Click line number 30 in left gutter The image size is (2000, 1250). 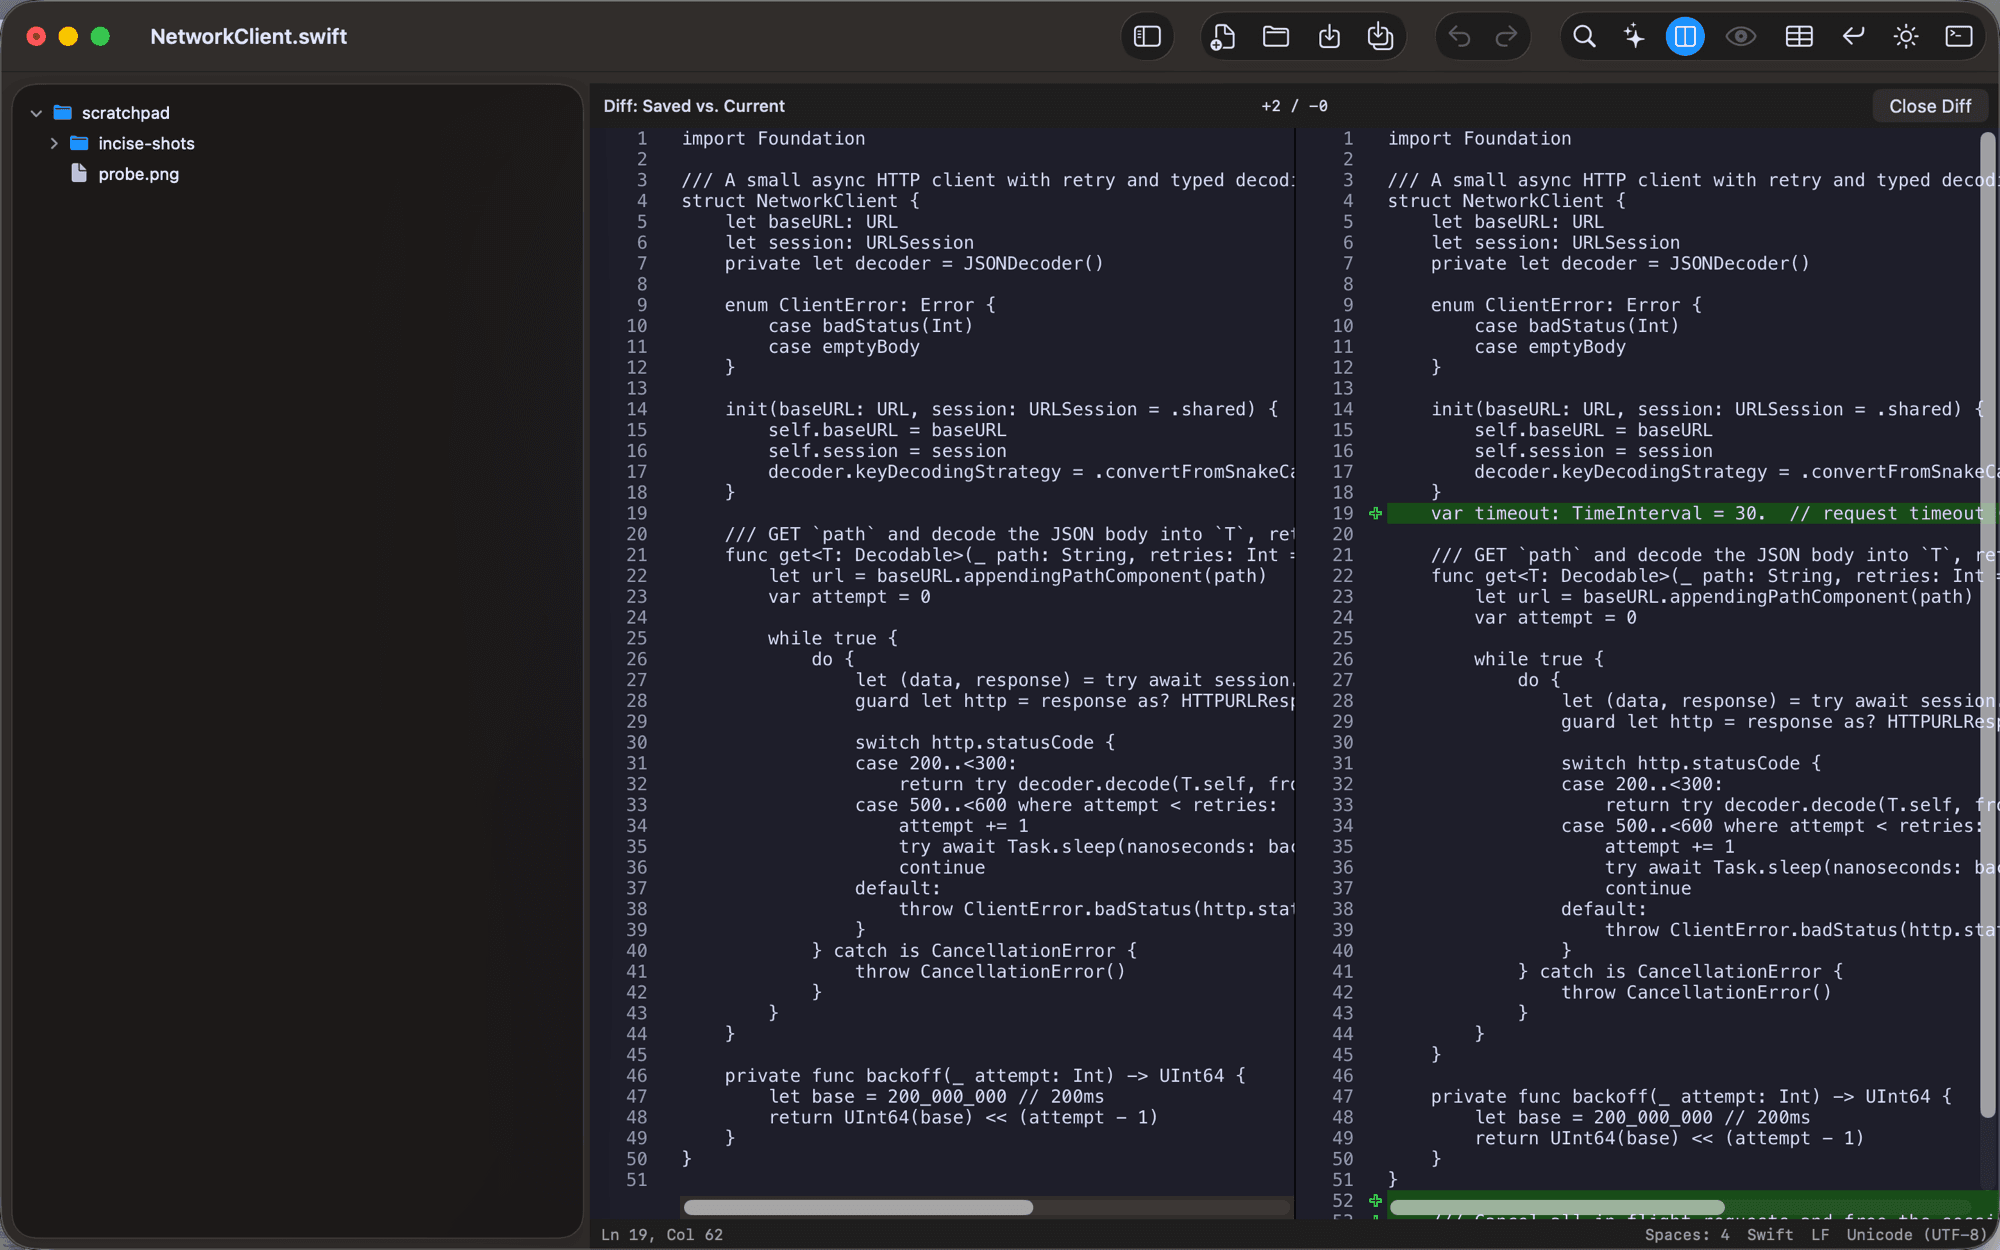click(637, 743)
